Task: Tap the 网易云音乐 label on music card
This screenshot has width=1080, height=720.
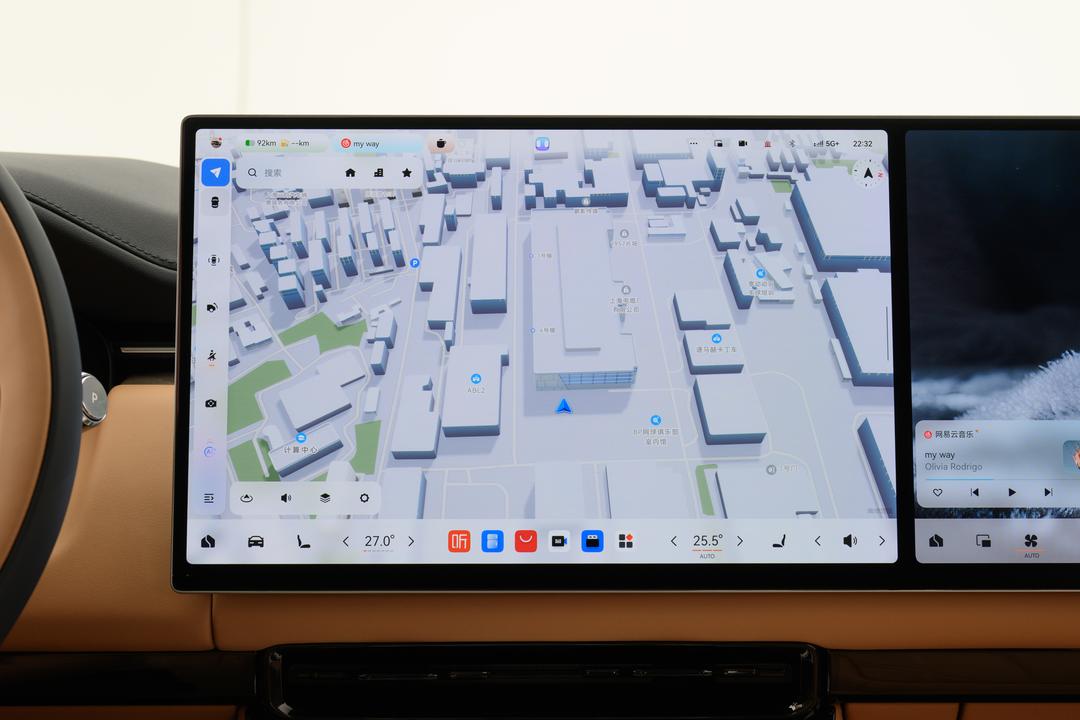Action: [955, 434]
